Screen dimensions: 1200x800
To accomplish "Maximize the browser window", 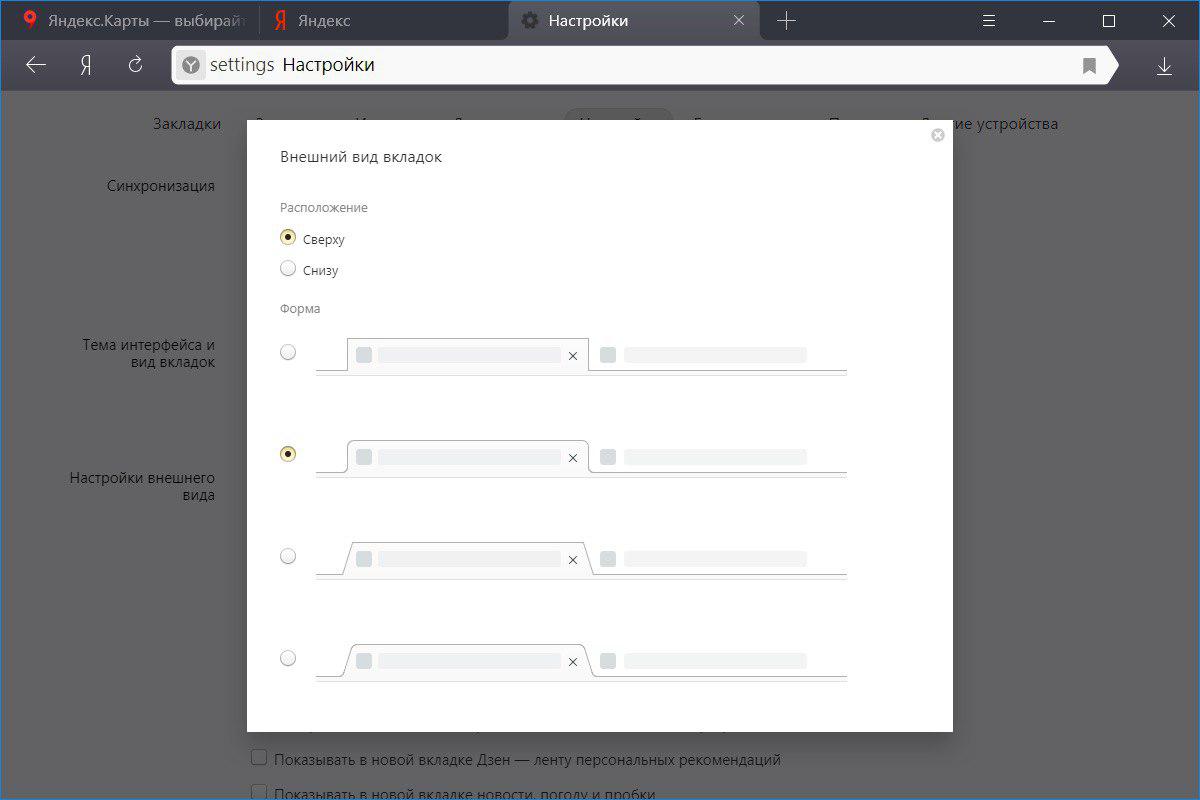I will [x=1109, y=21].
